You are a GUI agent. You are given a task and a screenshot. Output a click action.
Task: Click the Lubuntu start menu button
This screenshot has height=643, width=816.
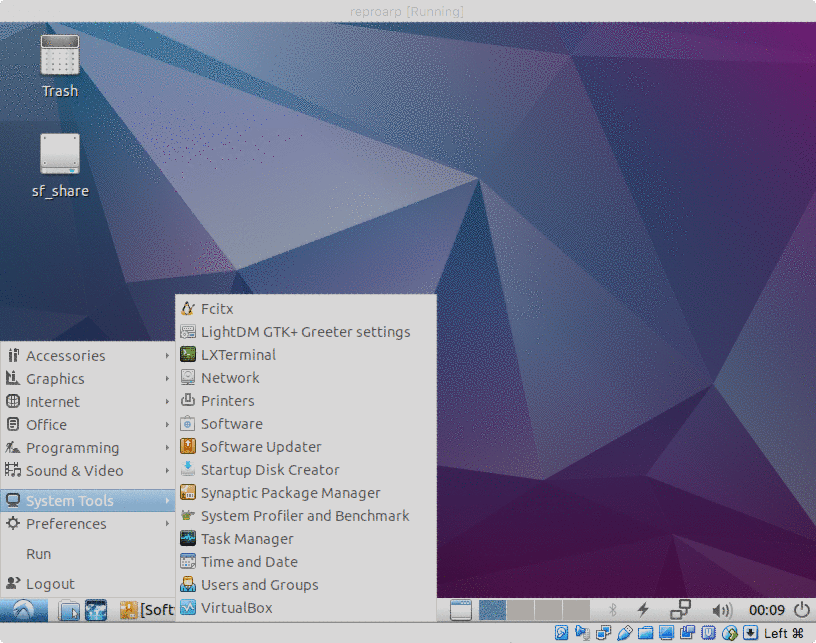[24, 610]
